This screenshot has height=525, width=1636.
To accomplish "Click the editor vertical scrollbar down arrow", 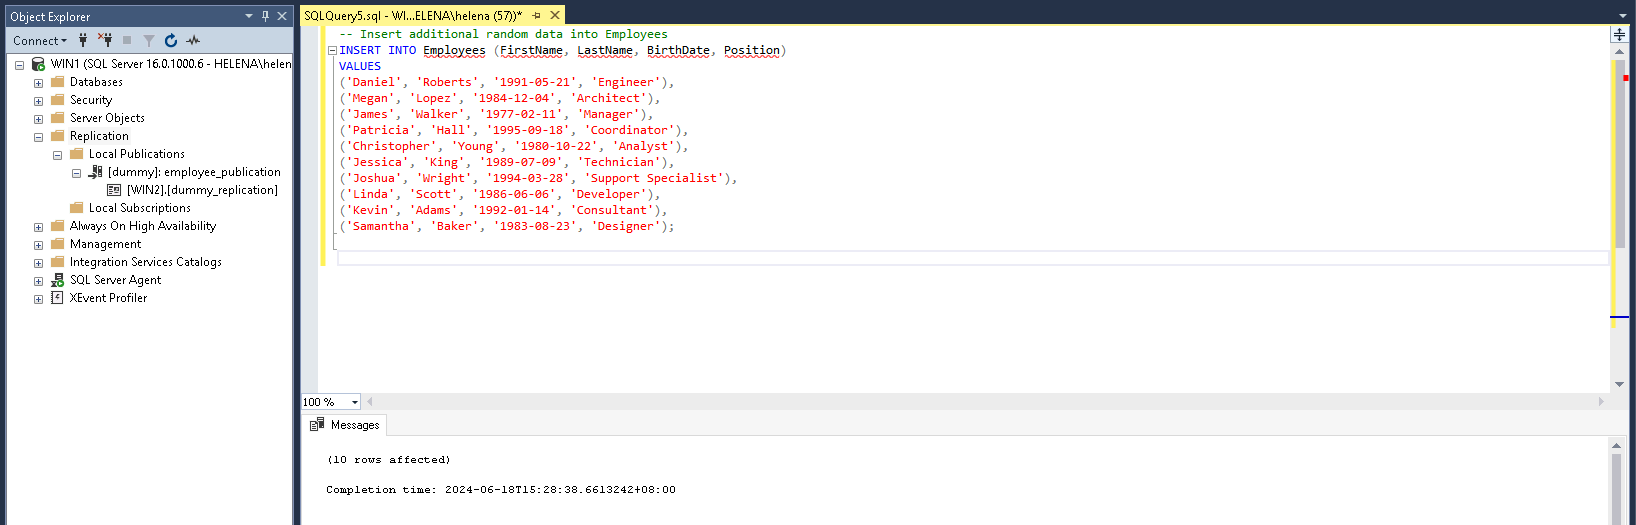I will pos(1619,384).
